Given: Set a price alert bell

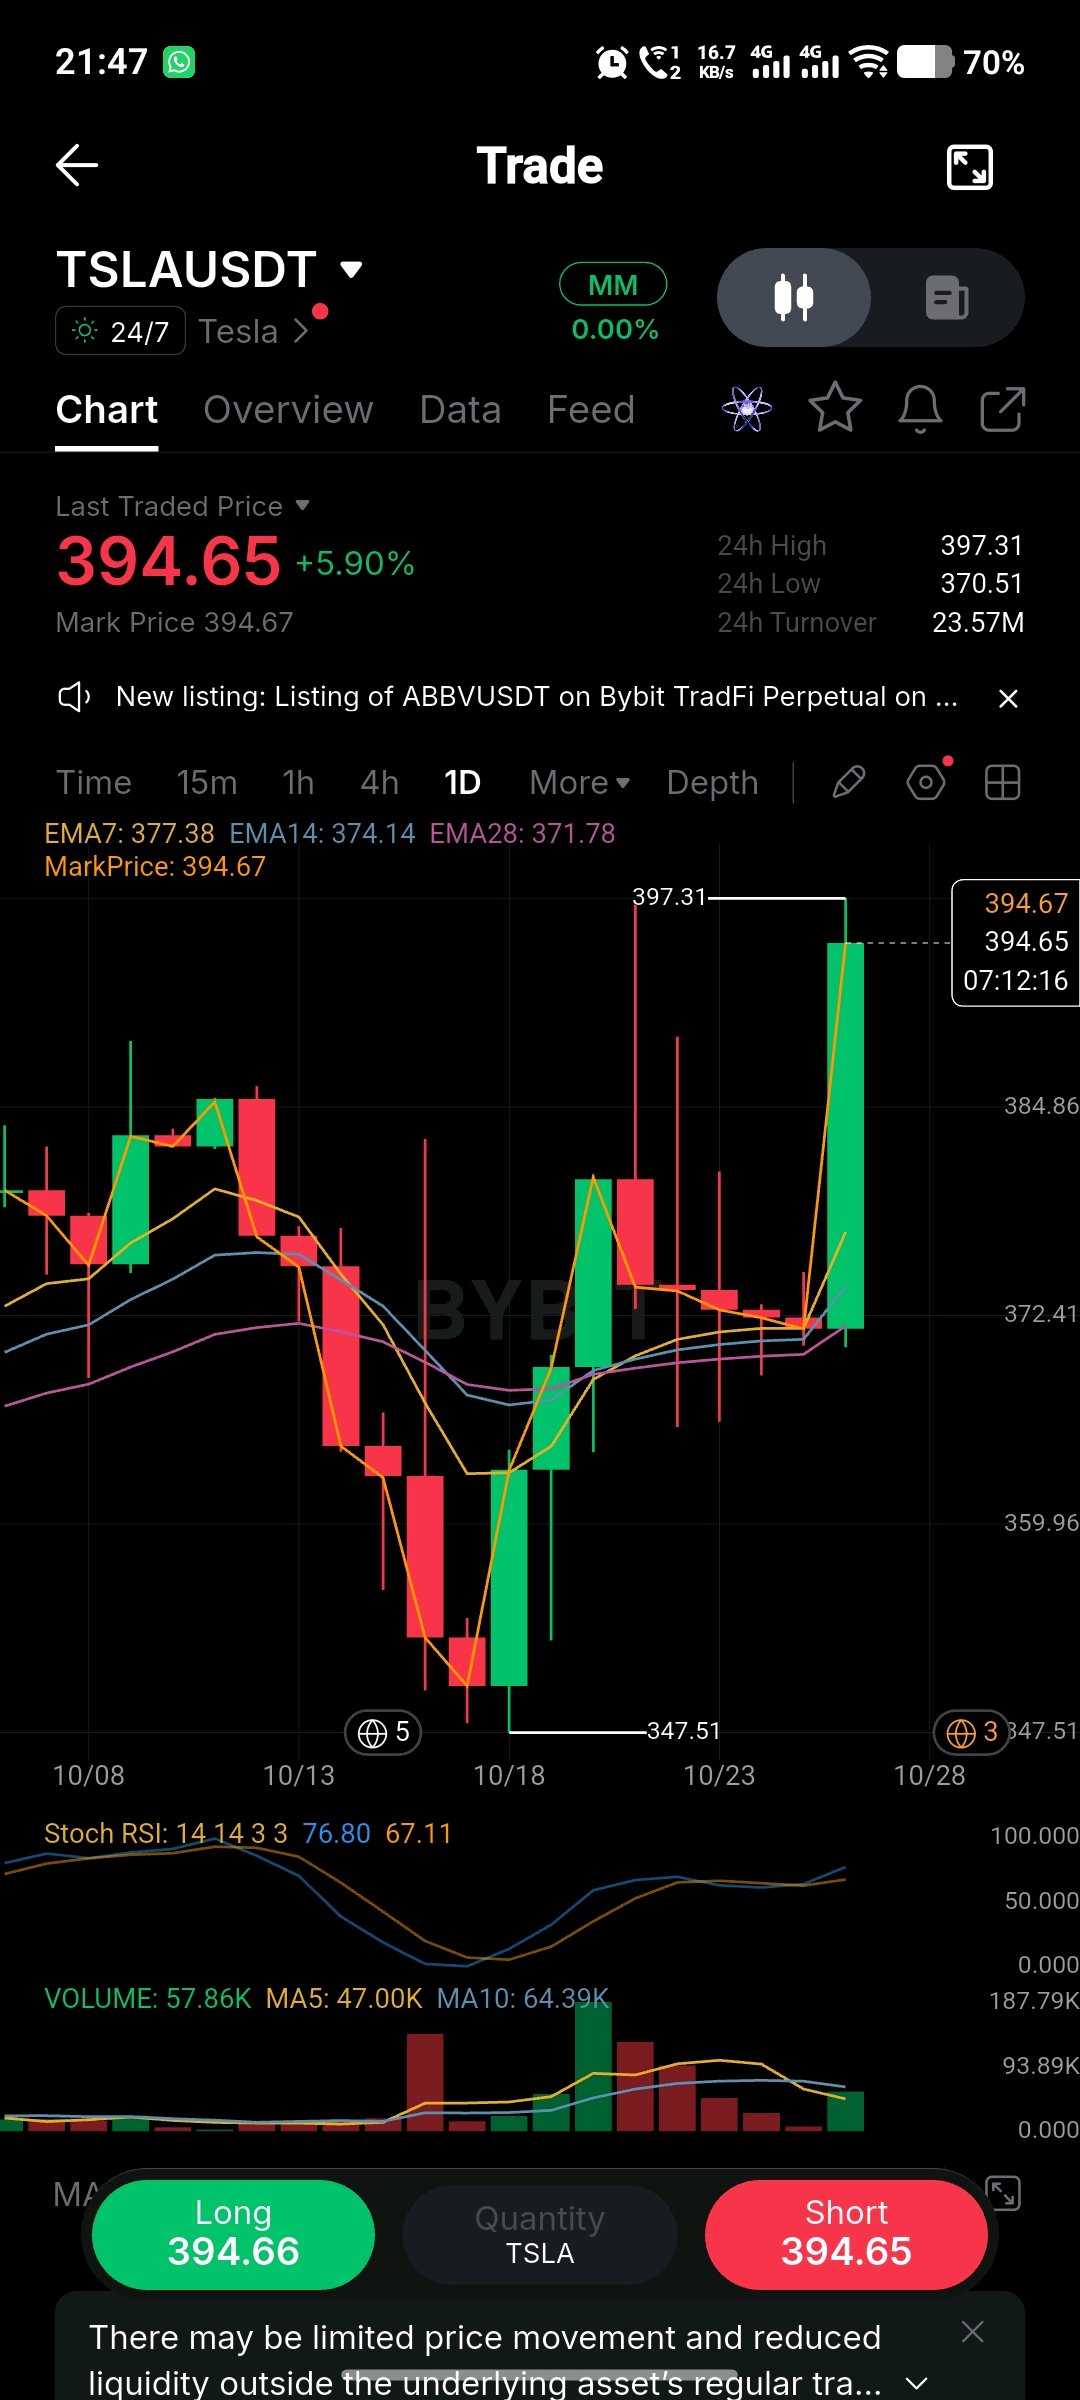Looking at the screenshot, I should tap(920, 408).
